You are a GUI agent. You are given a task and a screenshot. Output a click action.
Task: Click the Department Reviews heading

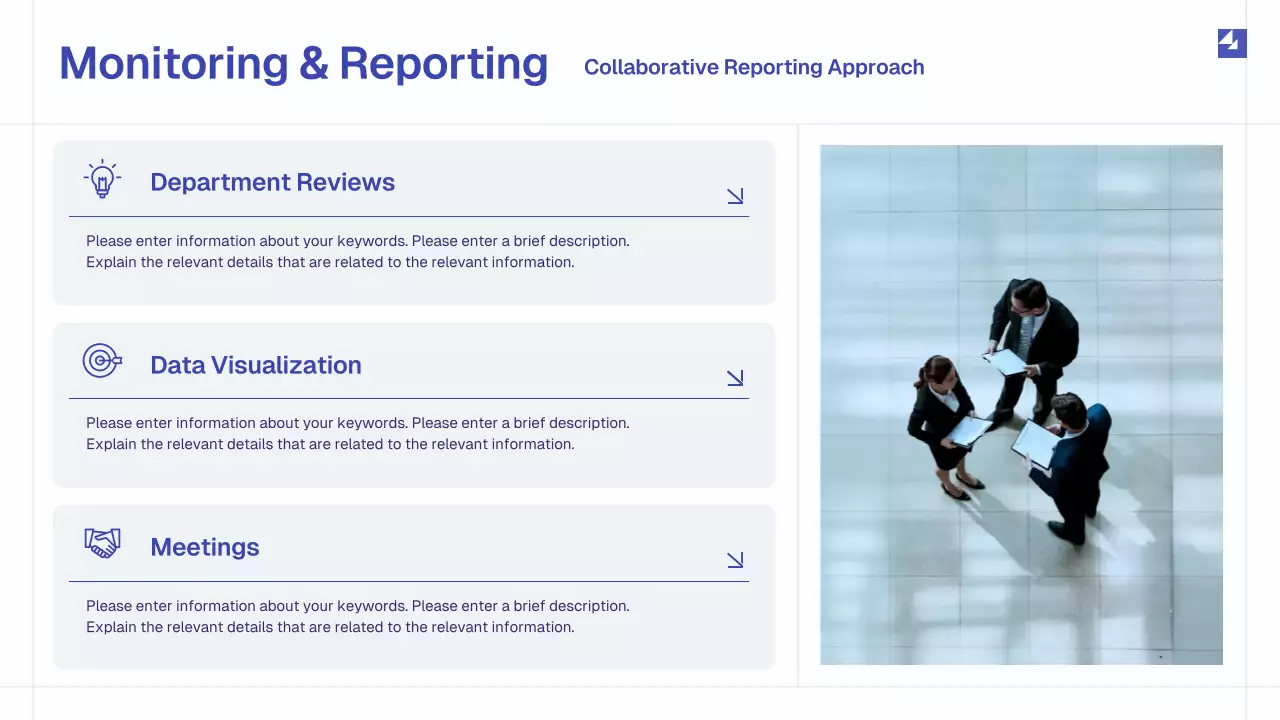(x=273, y=182)
